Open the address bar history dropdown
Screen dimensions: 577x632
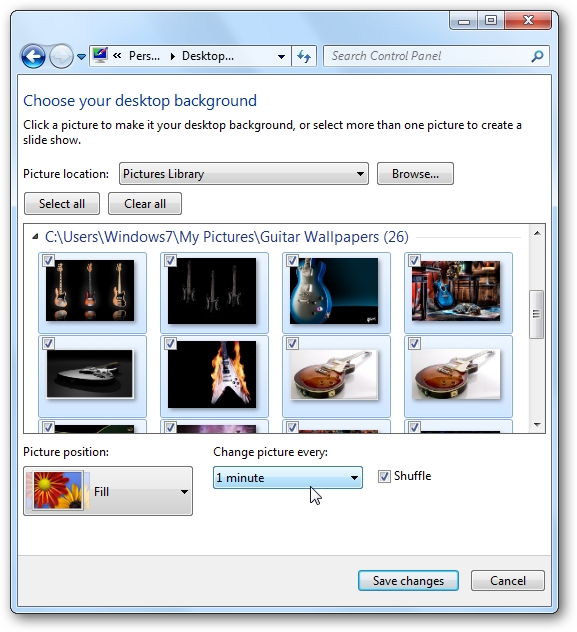point(282,56)
